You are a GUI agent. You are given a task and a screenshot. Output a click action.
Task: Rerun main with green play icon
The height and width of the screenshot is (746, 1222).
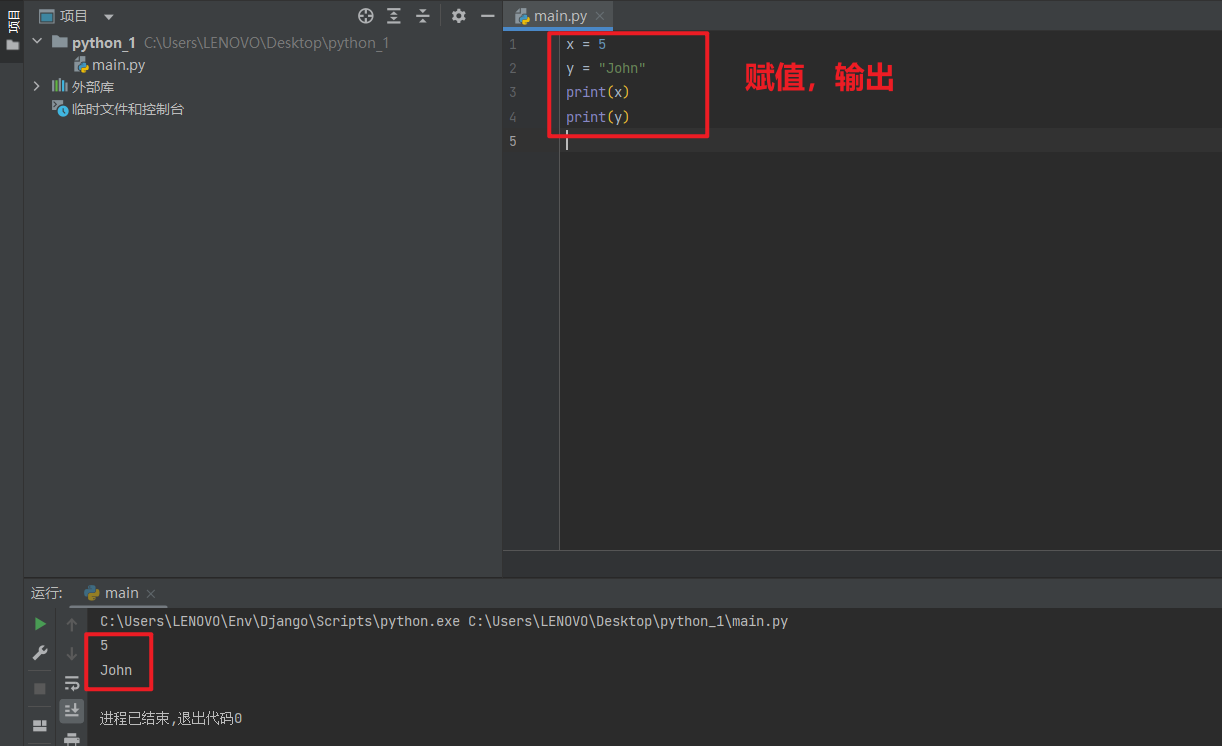[40, 624]
